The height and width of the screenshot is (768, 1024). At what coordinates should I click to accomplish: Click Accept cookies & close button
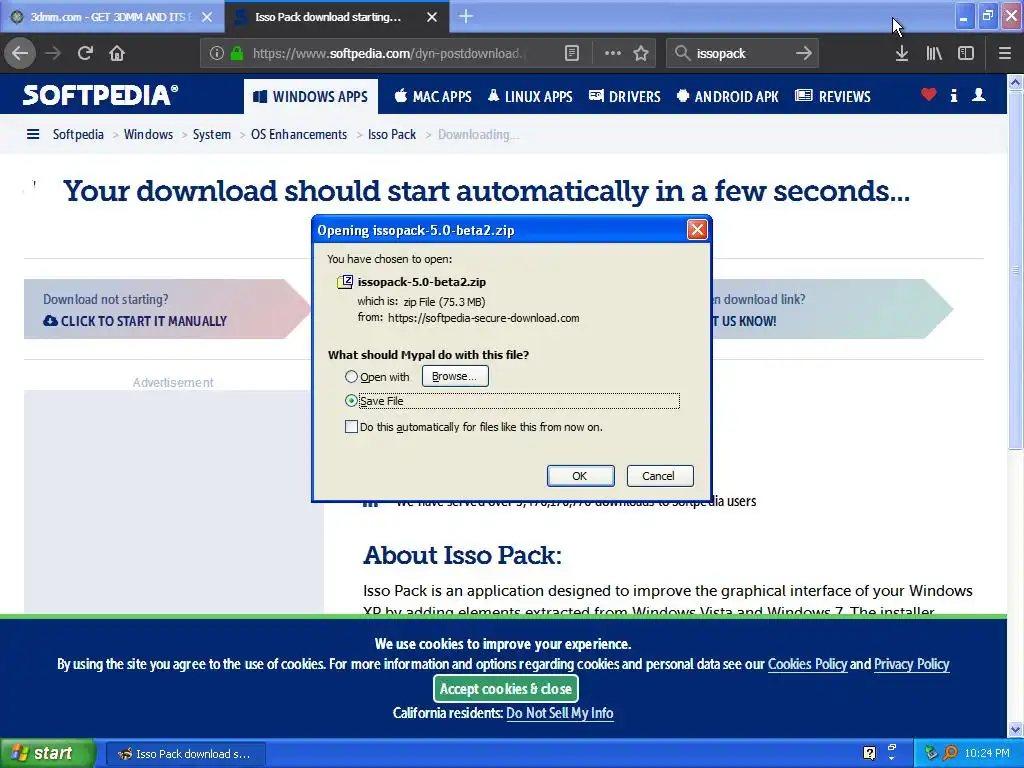[x=505, y=688]
